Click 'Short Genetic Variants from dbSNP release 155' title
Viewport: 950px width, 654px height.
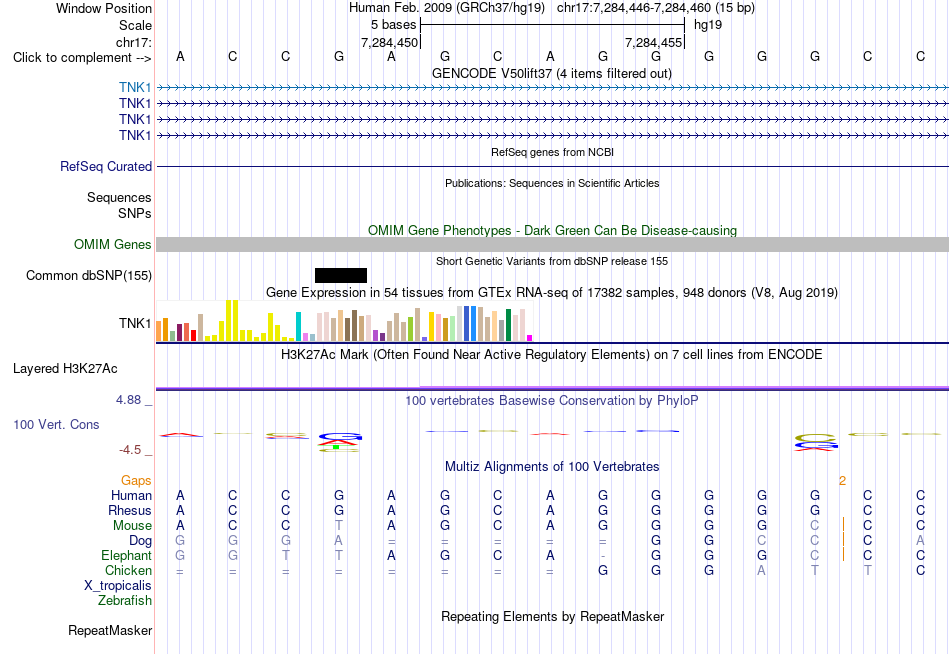coord(552,261)
